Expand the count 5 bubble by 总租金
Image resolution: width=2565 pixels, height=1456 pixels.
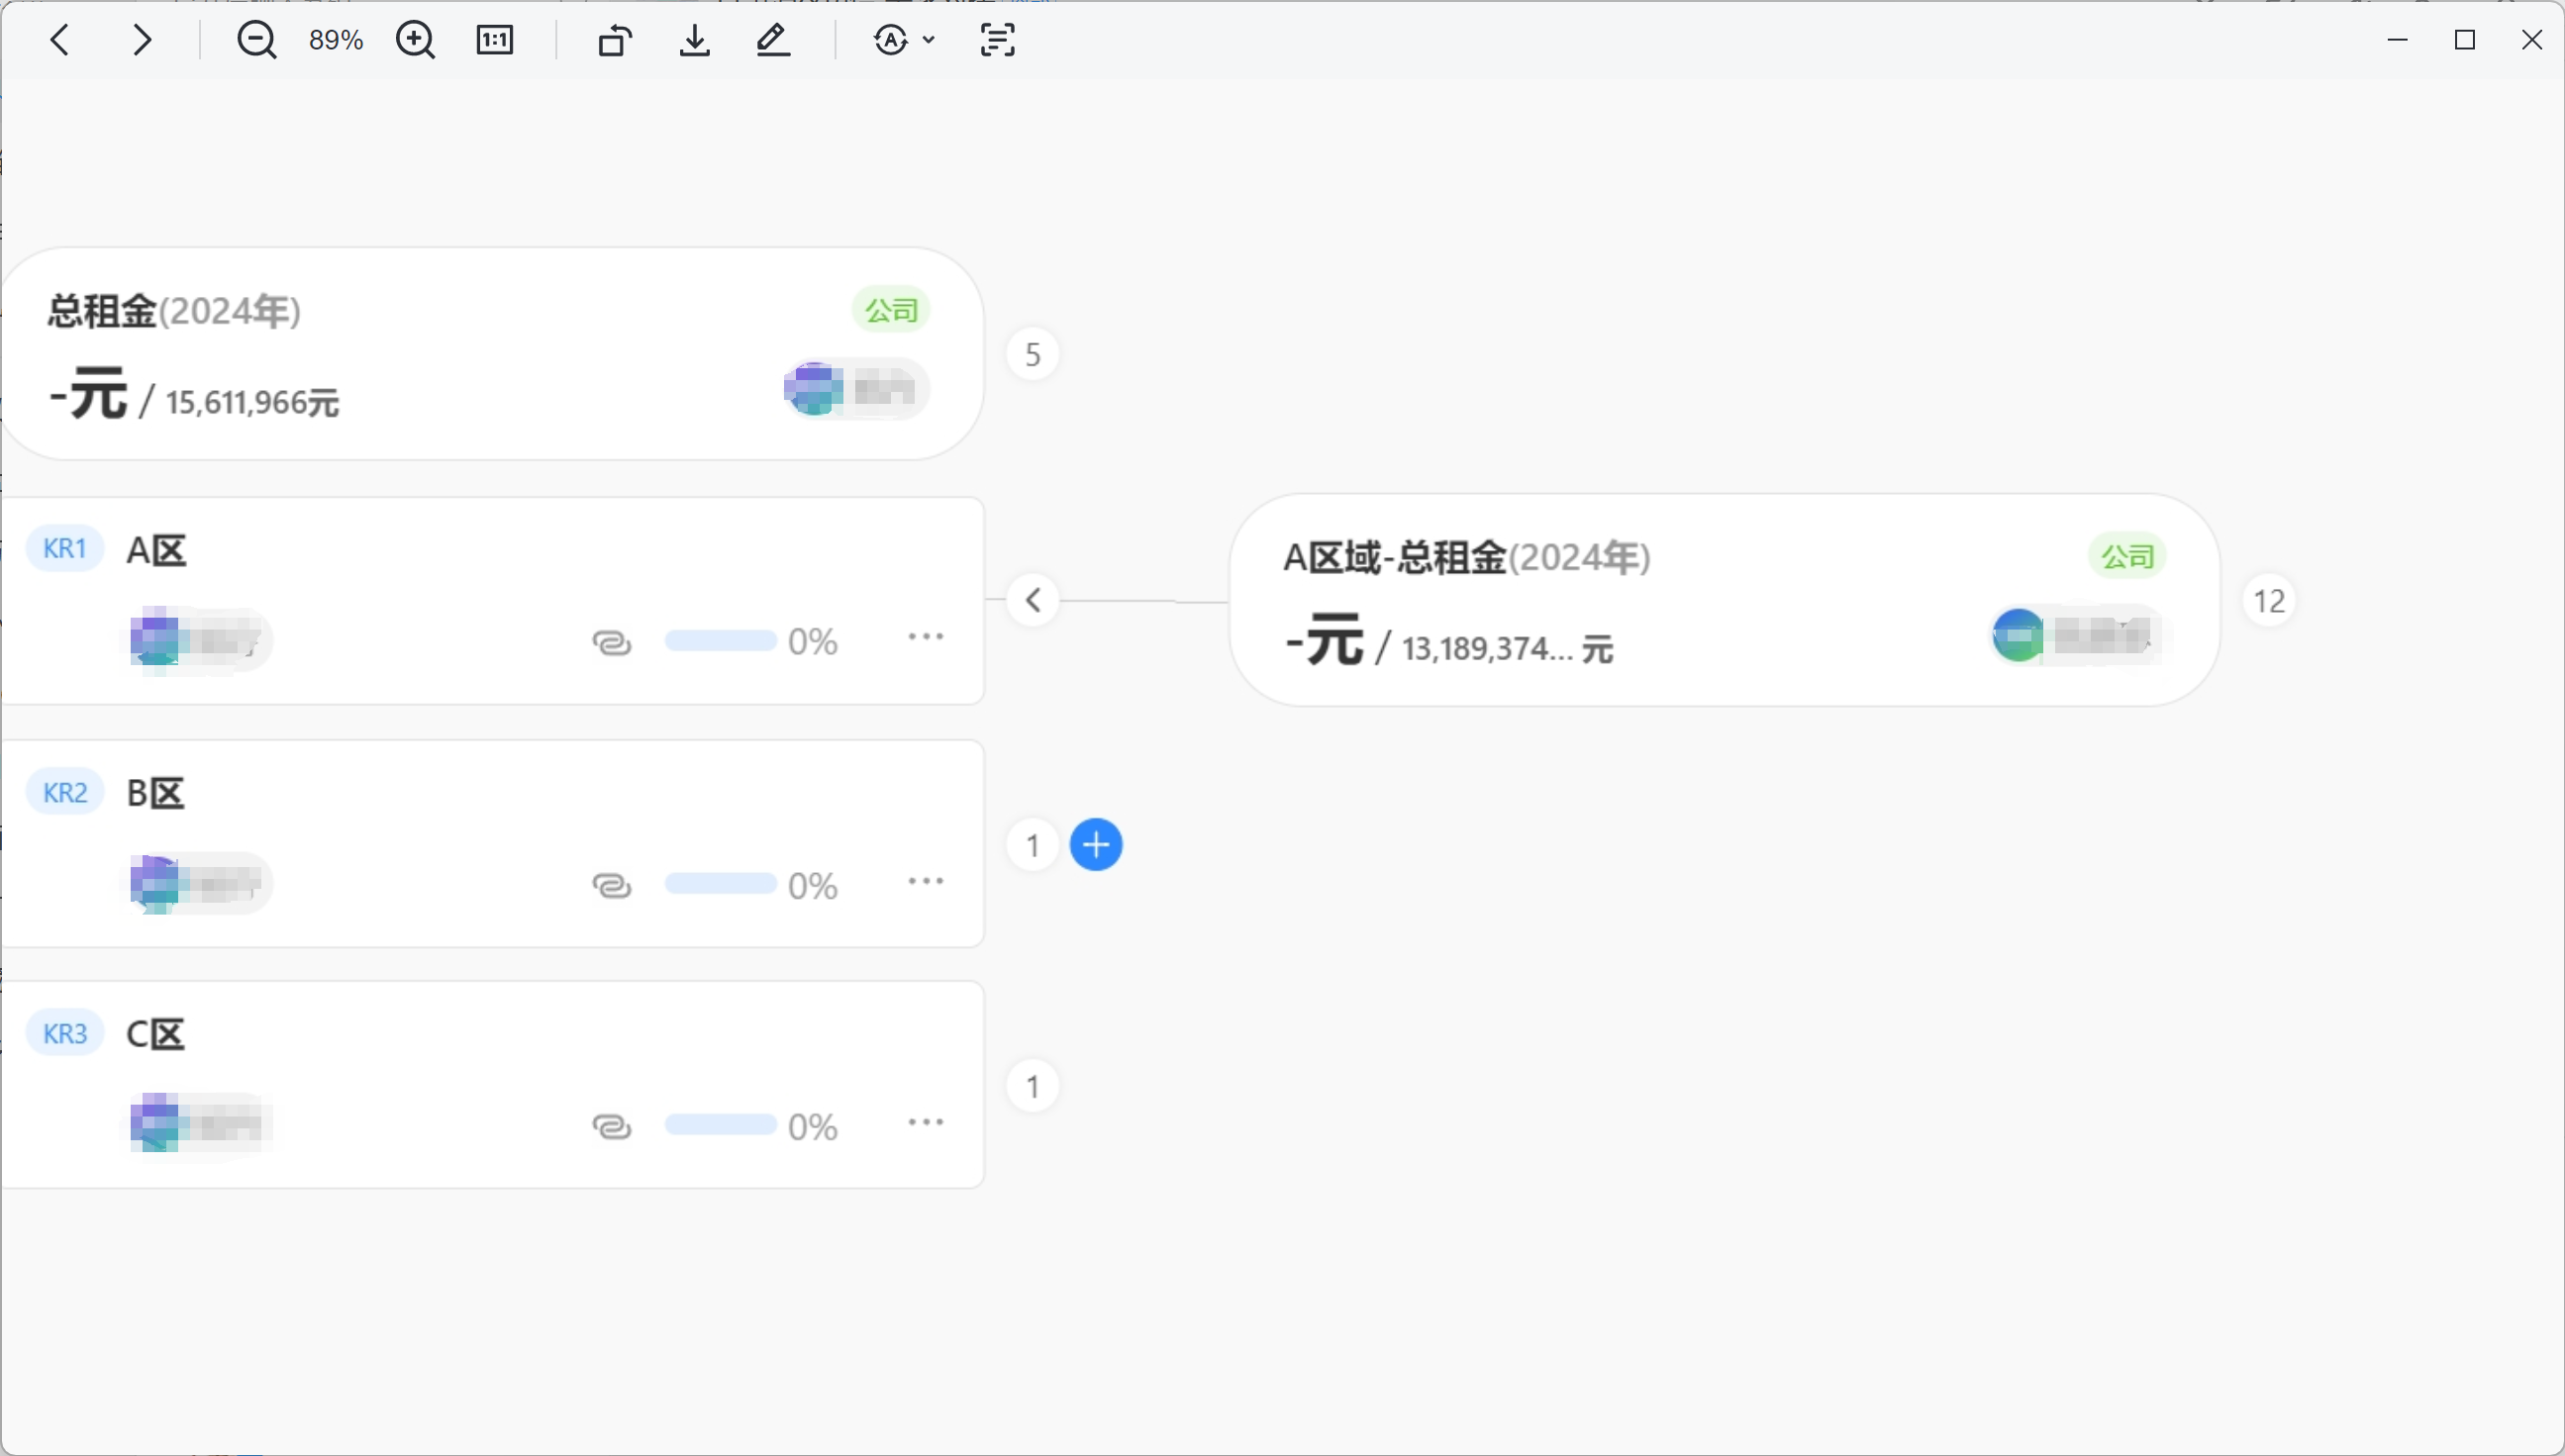pos(1033,354)
